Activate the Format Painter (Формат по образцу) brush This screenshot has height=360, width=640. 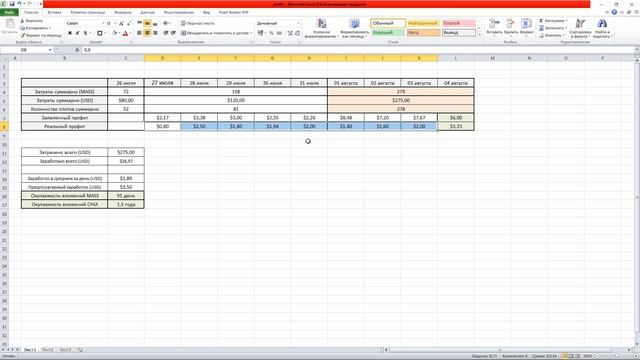click(x=41, y=36)
